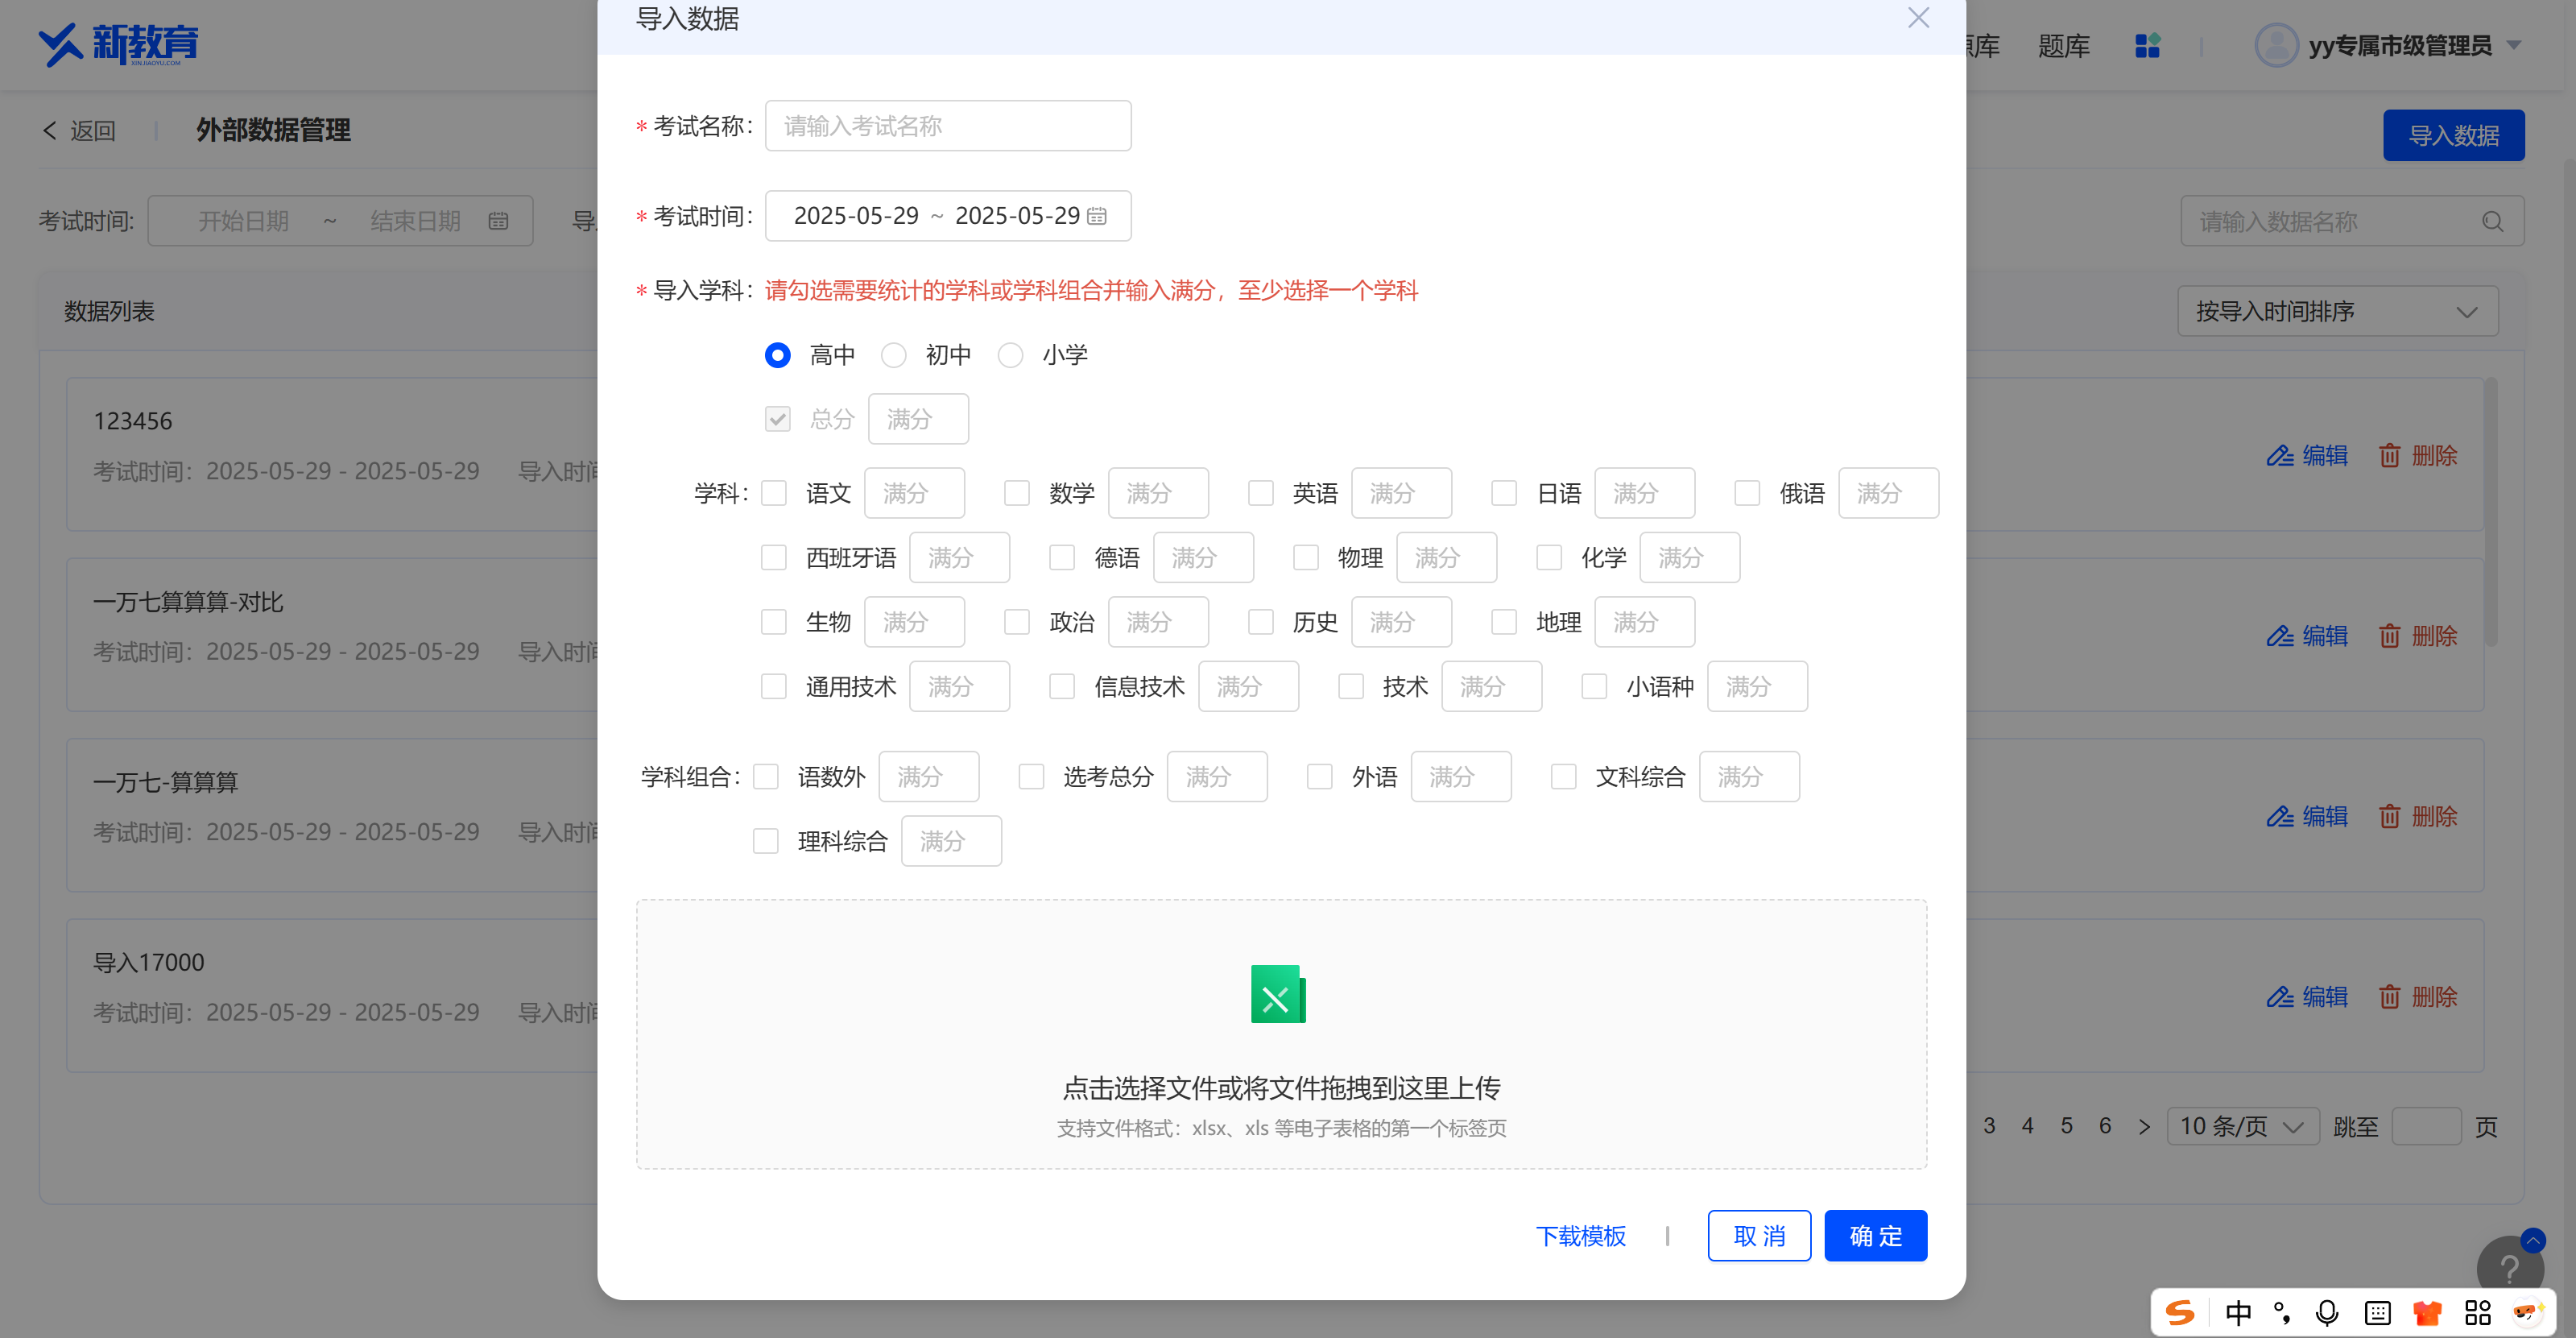Click the user avatar icon next to yy专属市级管理员
2576x1338 pixels.
coord(2276,46)
